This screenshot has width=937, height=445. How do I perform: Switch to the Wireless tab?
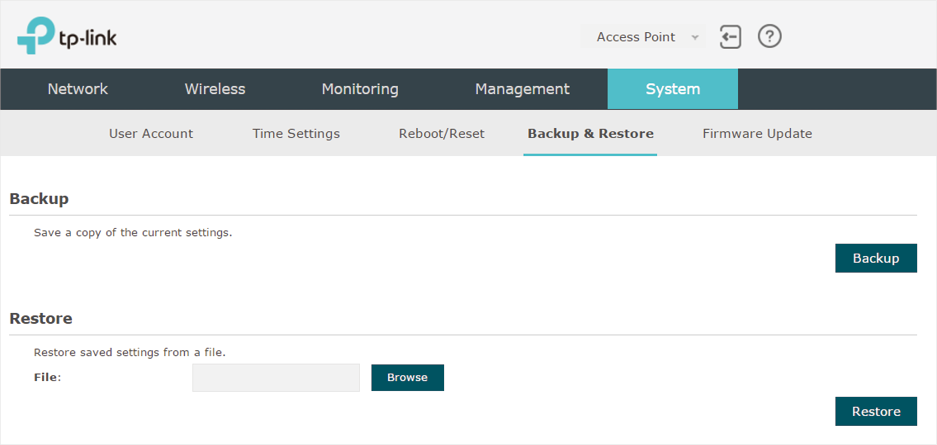pyautogui.click(x=215, y=89)
